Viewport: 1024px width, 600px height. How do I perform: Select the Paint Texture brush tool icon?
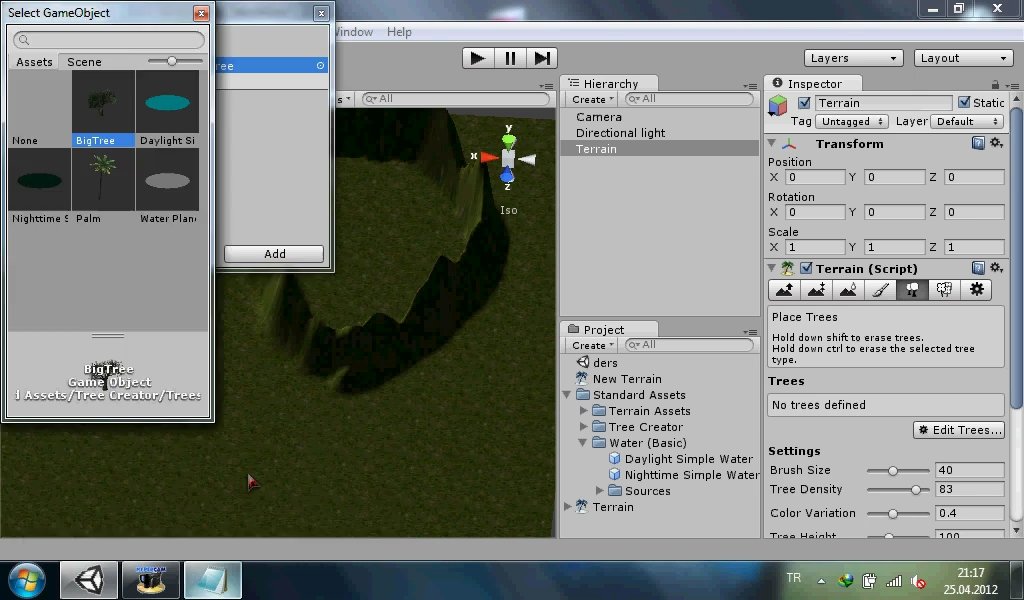click(x=880, y=290)
